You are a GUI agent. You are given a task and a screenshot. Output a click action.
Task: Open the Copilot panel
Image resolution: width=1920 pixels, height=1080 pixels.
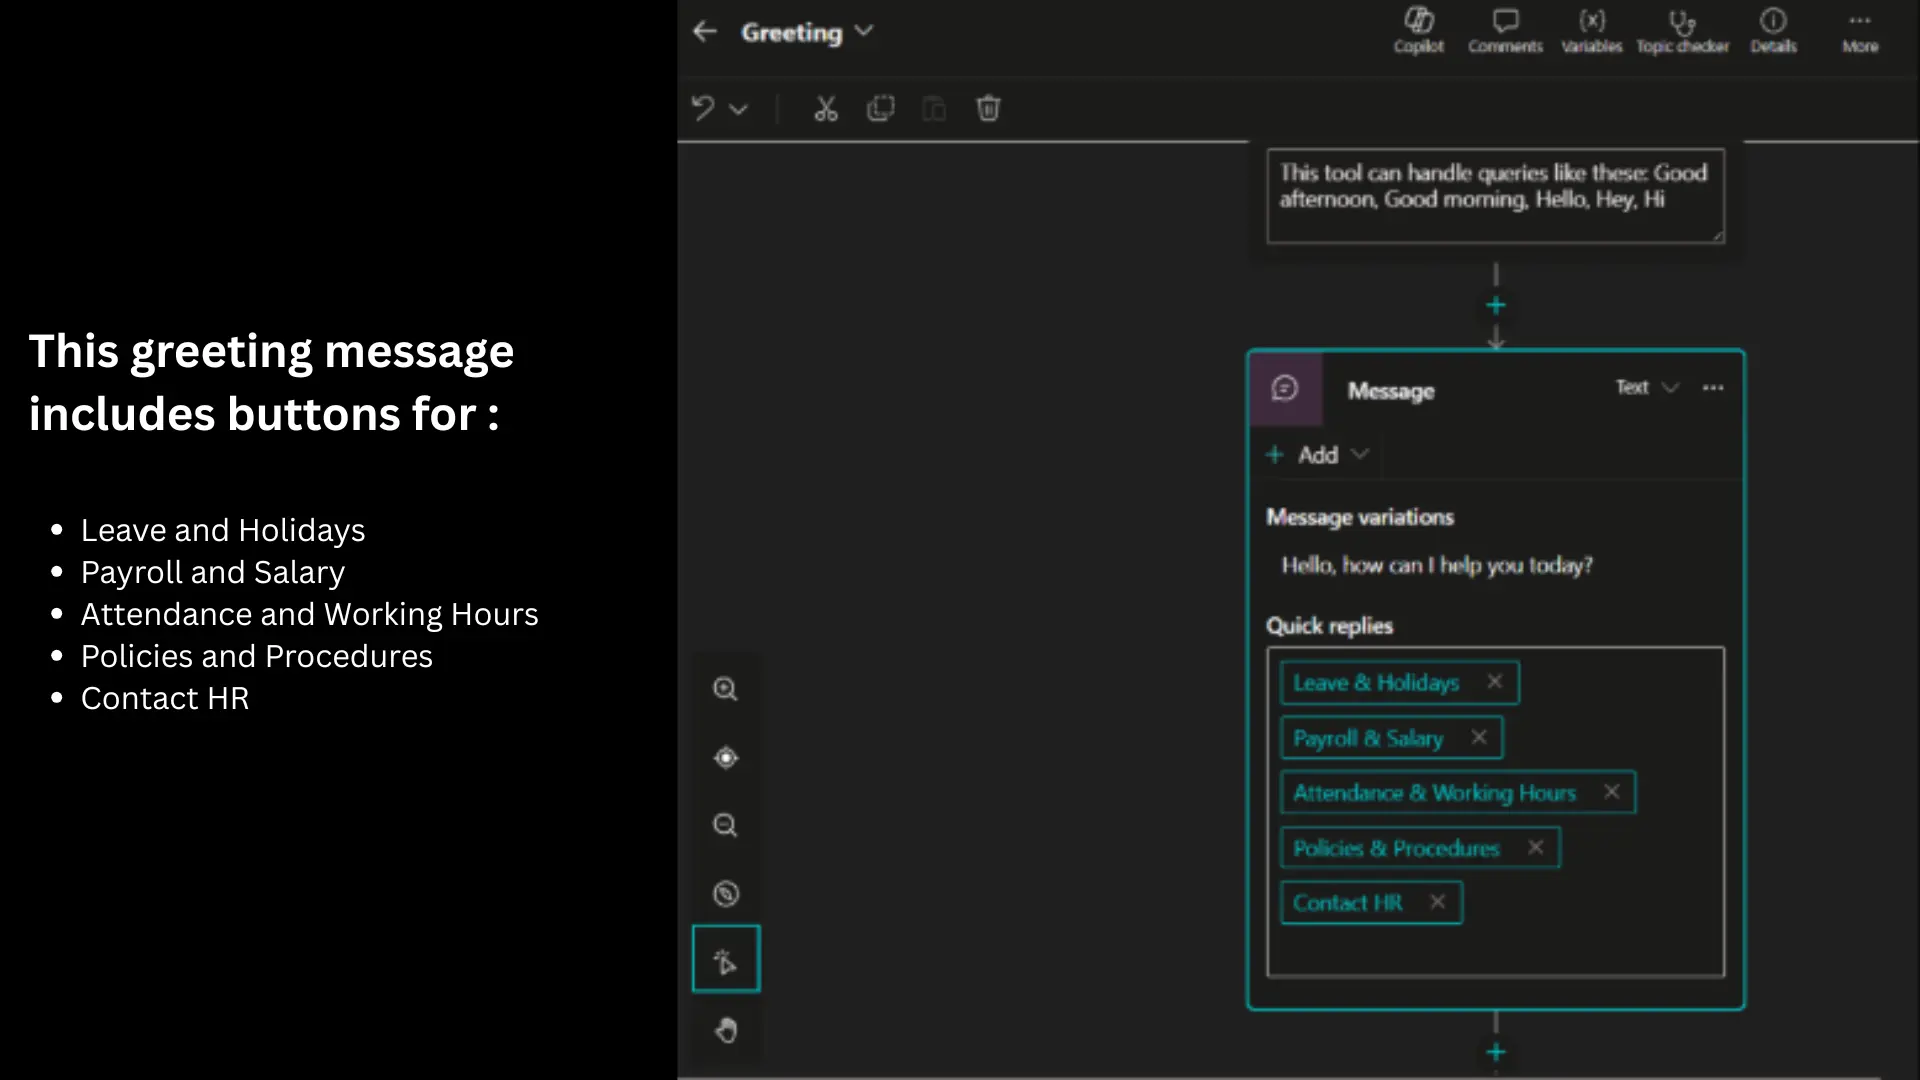coord(1418,30)
